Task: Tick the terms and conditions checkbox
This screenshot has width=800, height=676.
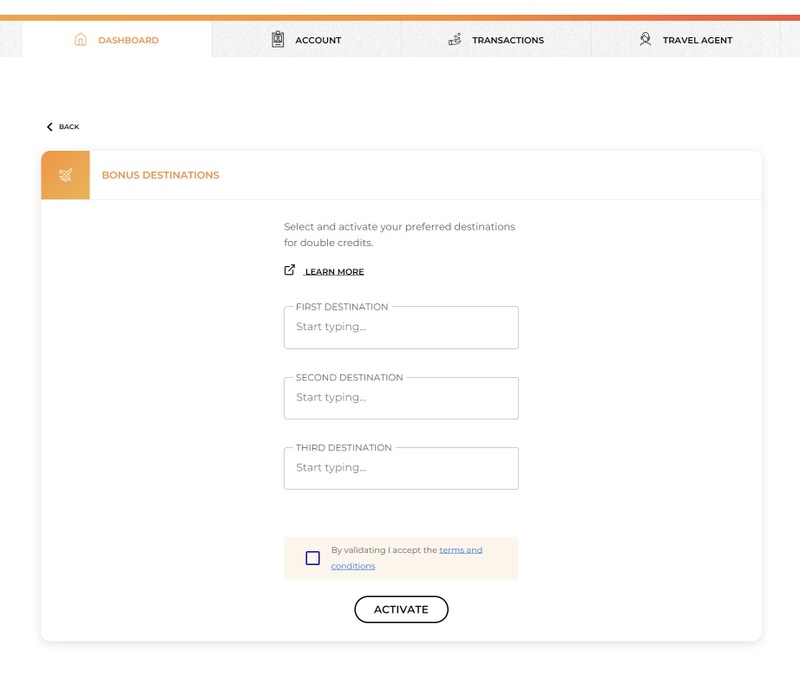Action: click(313, 558)
